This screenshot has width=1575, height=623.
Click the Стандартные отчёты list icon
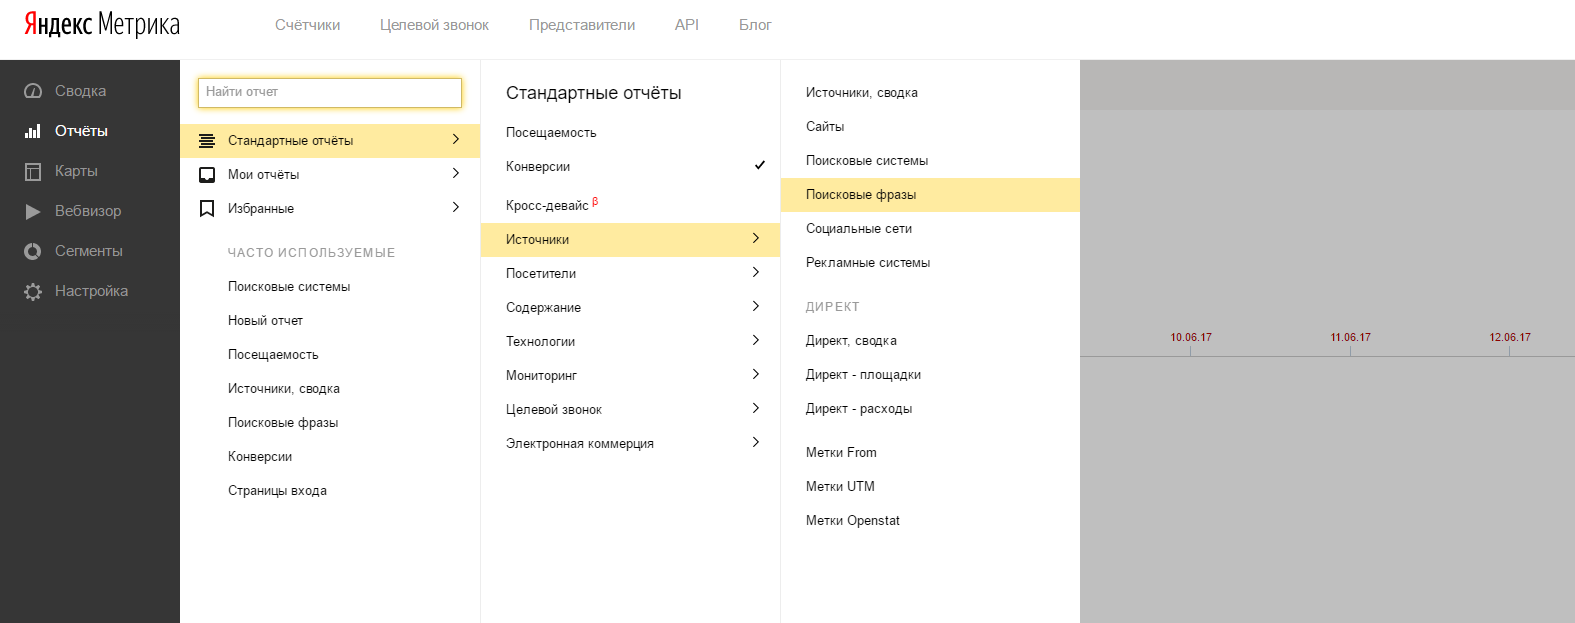(x=207, y=141)
